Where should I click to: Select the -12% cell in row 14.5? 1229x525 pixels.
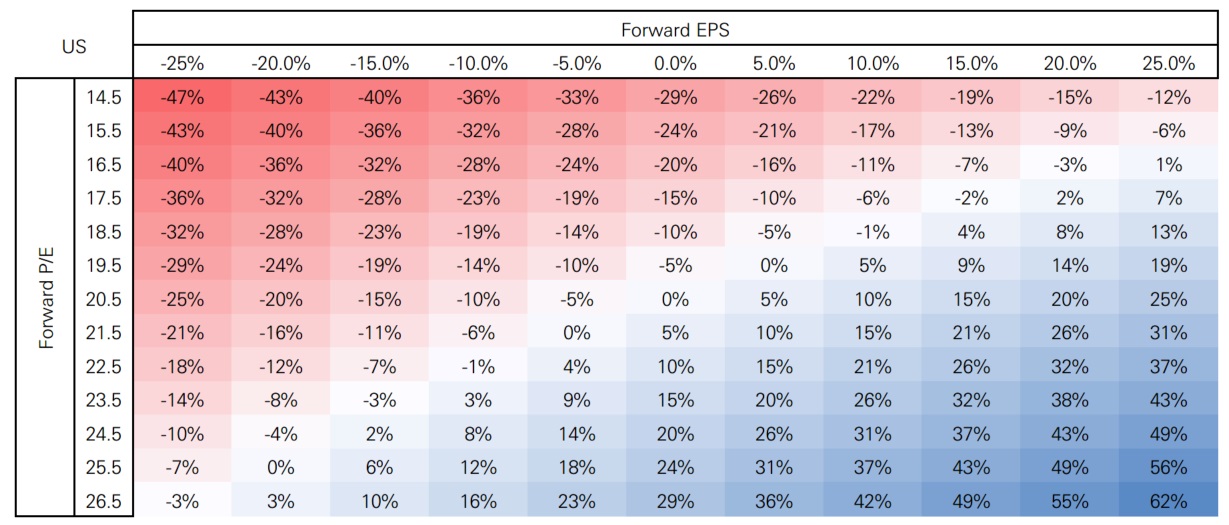(x=1168, y=98)
